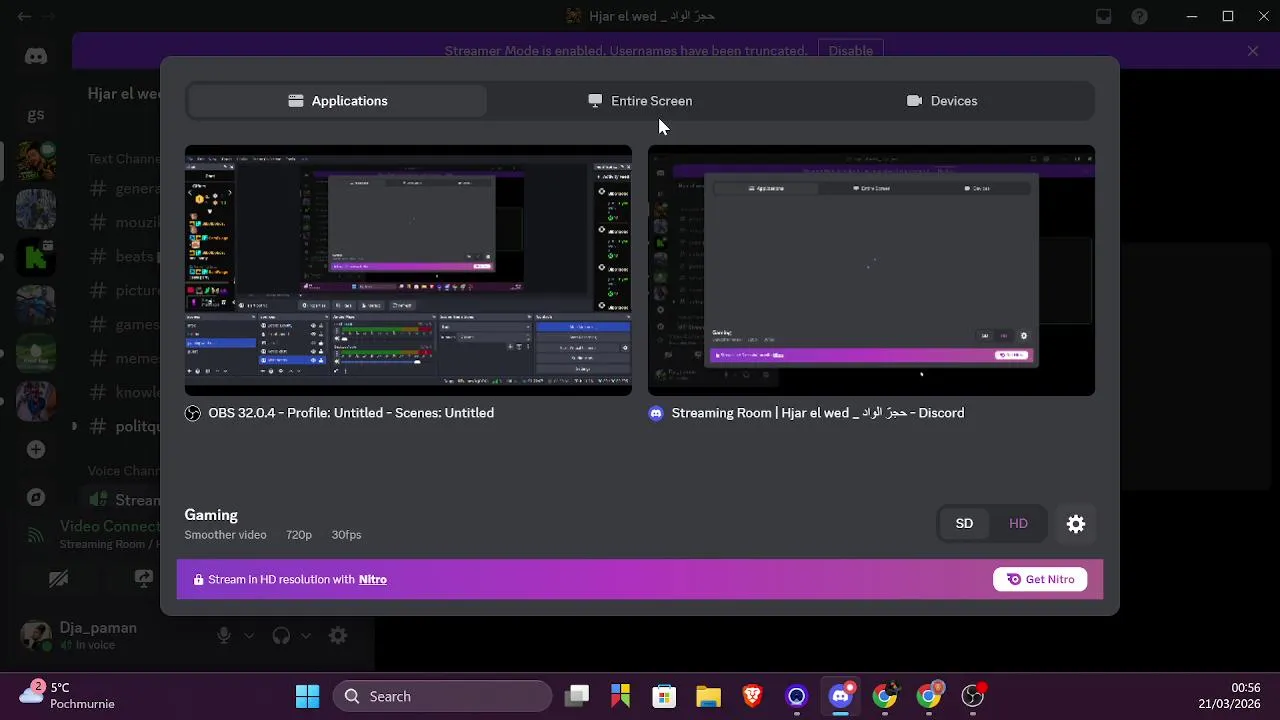Open microphone input options dropdown arrow
Screen dimensions: 1280x720
coord(249,635)
